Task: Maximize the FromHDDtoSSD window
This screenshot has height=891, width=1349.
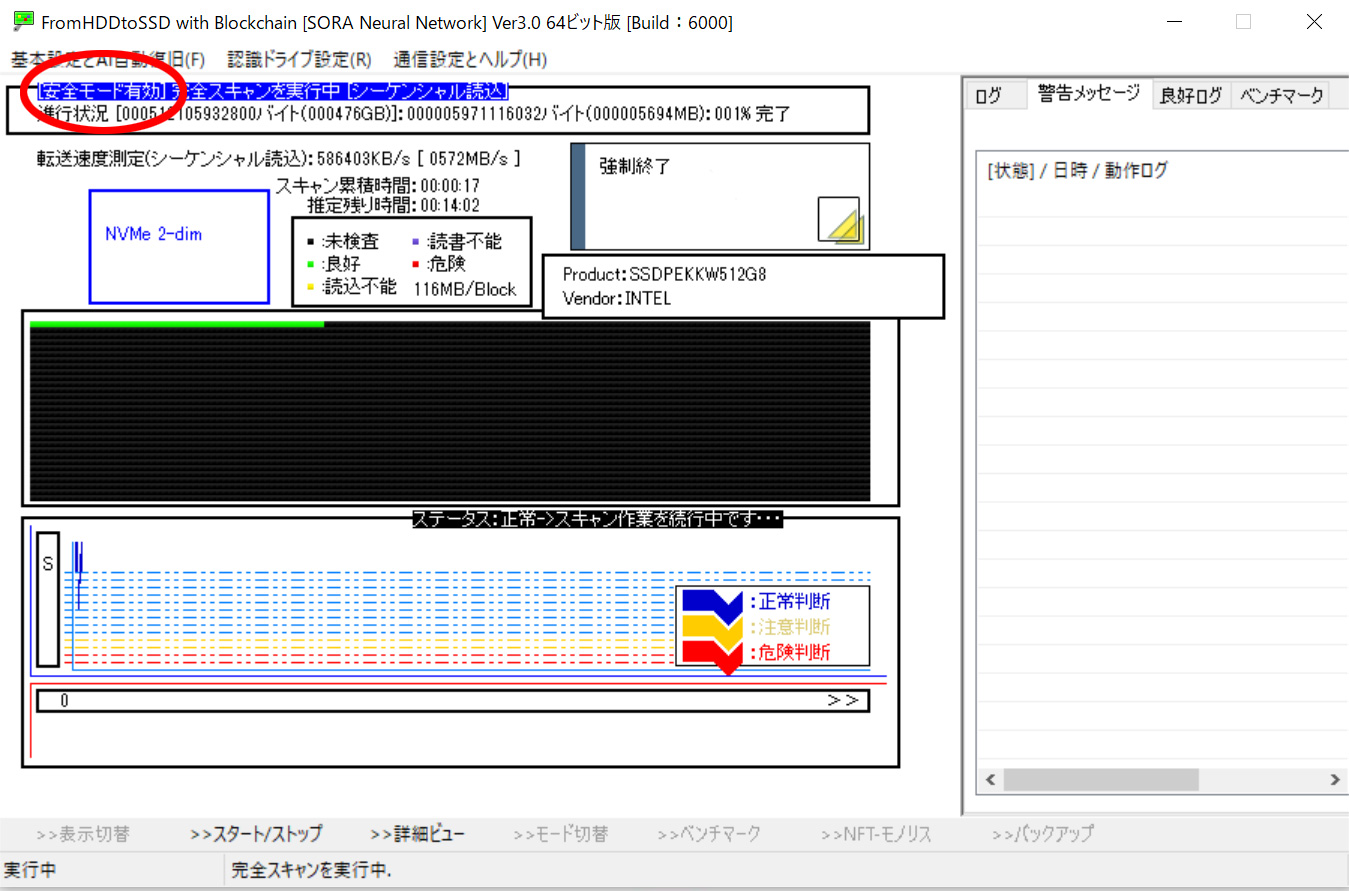Action: (x=1243, y=22)
